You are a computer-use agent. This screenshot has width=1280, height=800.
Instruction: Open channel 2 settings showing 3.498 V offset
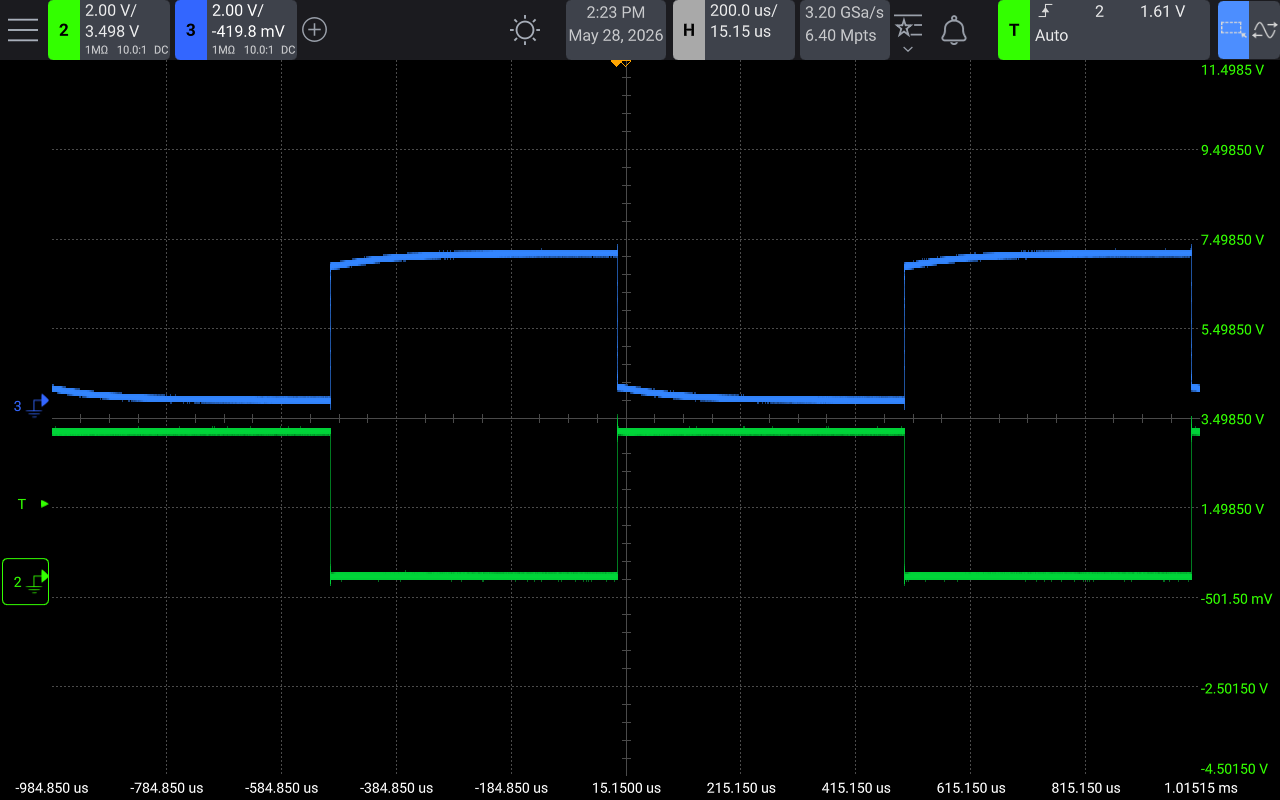pyautogui.click(x=125, y=30)
